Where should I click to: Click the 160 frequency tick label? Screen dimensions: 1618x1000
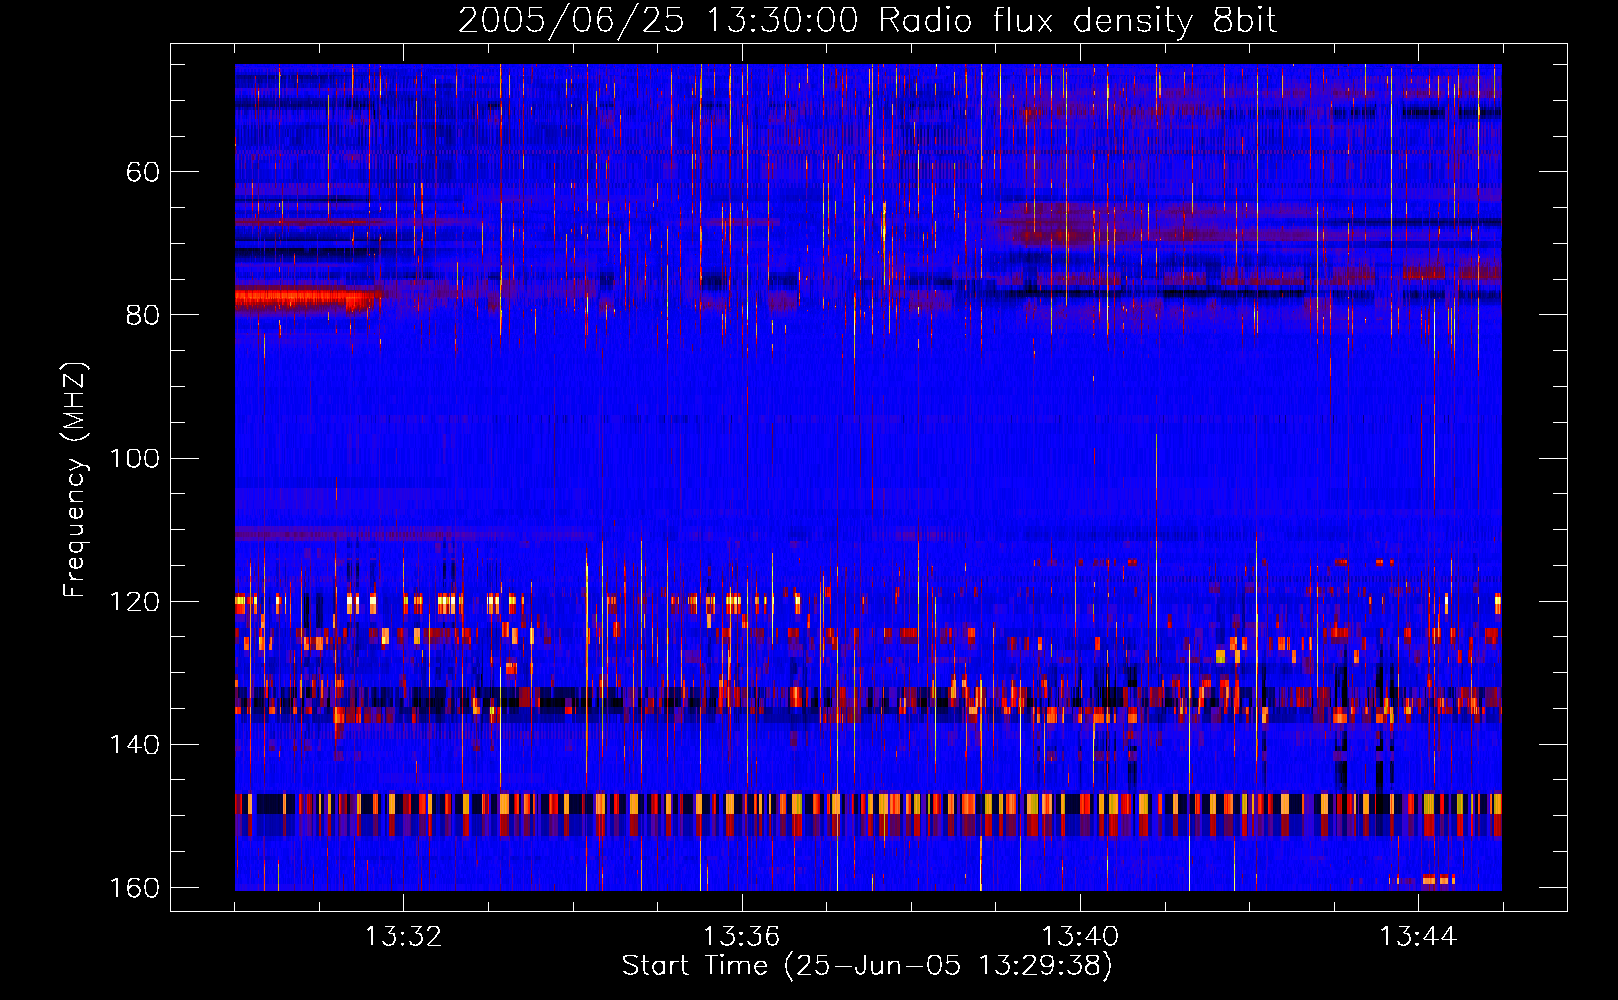tap(135, 888)
